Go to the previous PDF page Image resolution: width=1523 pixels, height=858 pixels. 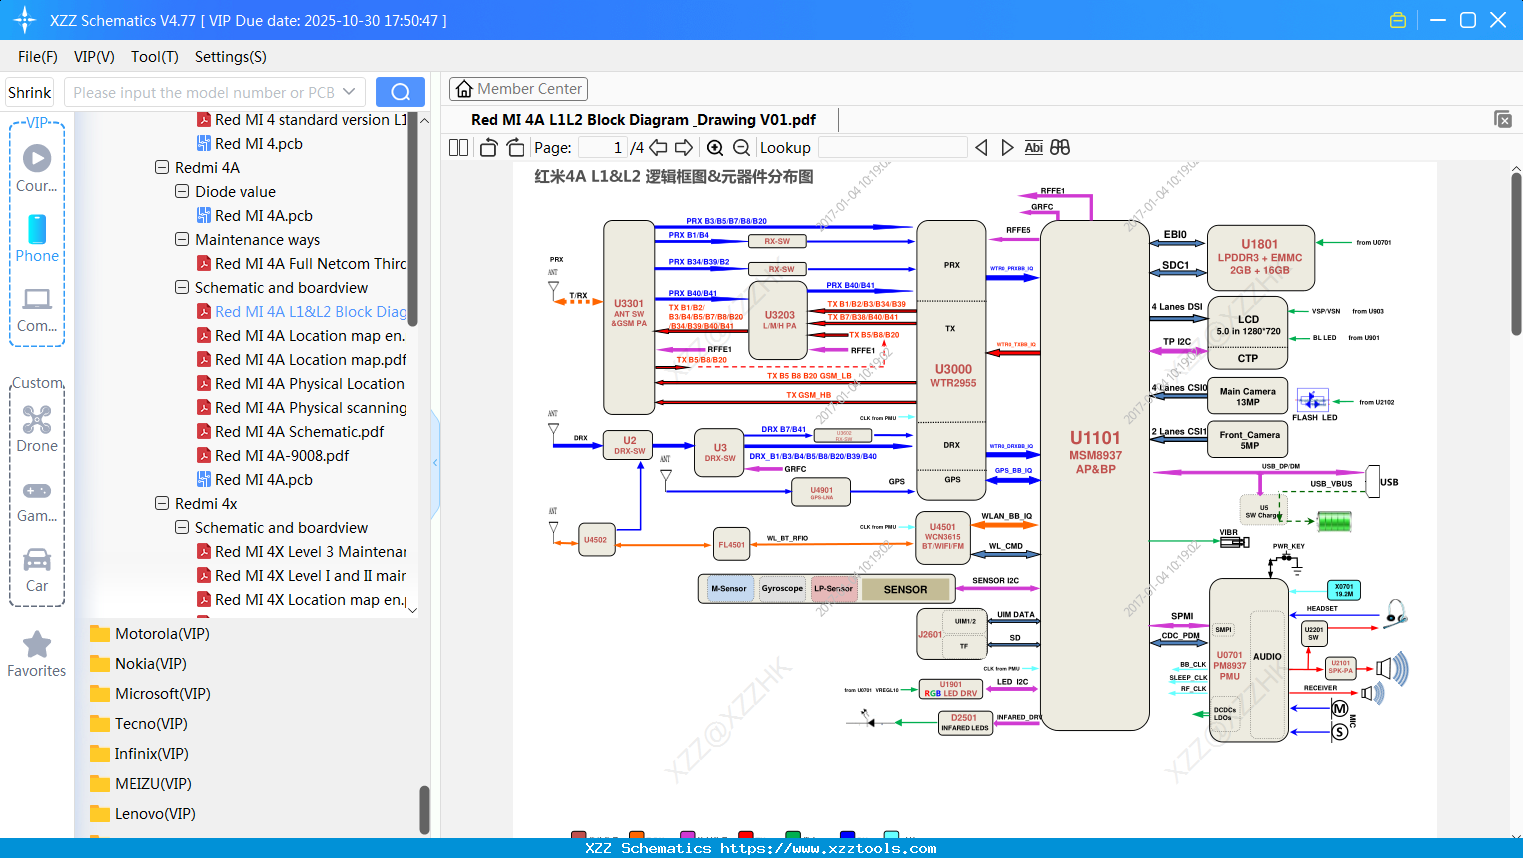click(x=659, y=147)
